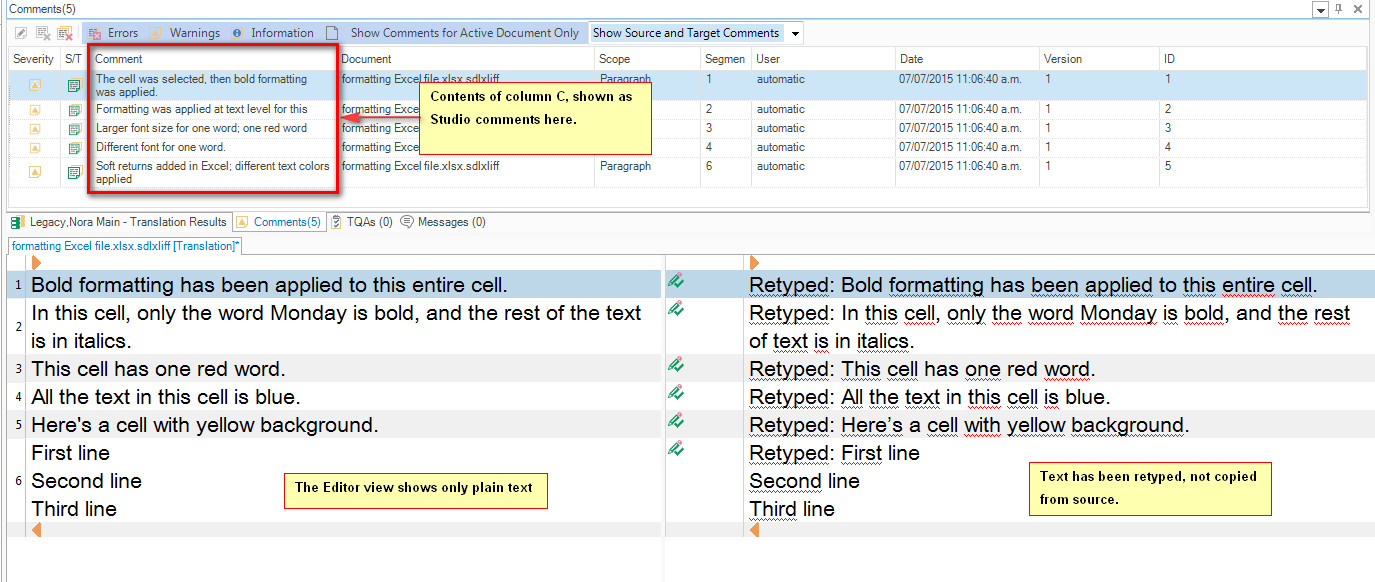This screenshot has height=582, width=1375.
Task: Click the edit comment pencil icon
Action: click(21, 33)
